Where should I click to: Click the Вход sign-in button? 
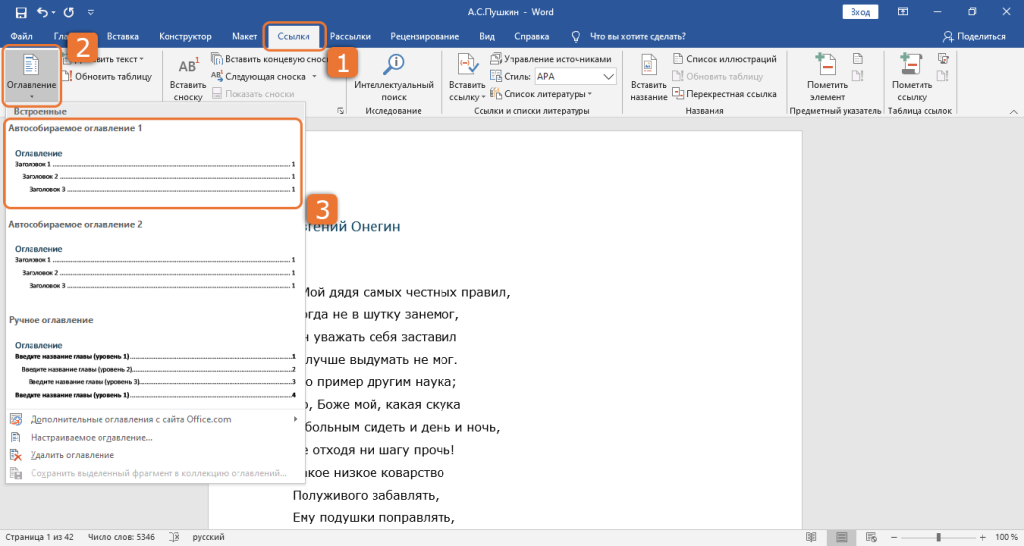860,12
